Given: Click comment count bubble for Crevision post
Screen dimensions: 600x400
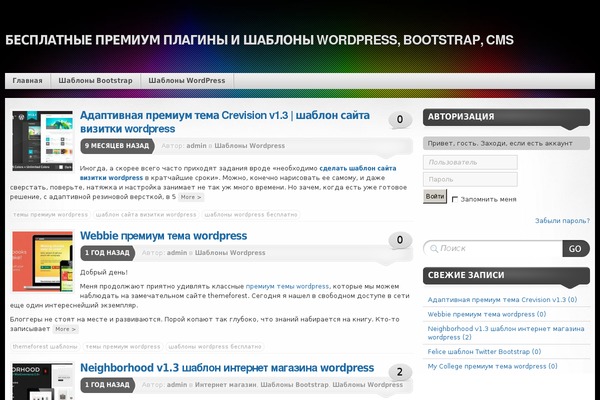Looking at the screenshot, I should pyautogui.click(x=400, y=119).
